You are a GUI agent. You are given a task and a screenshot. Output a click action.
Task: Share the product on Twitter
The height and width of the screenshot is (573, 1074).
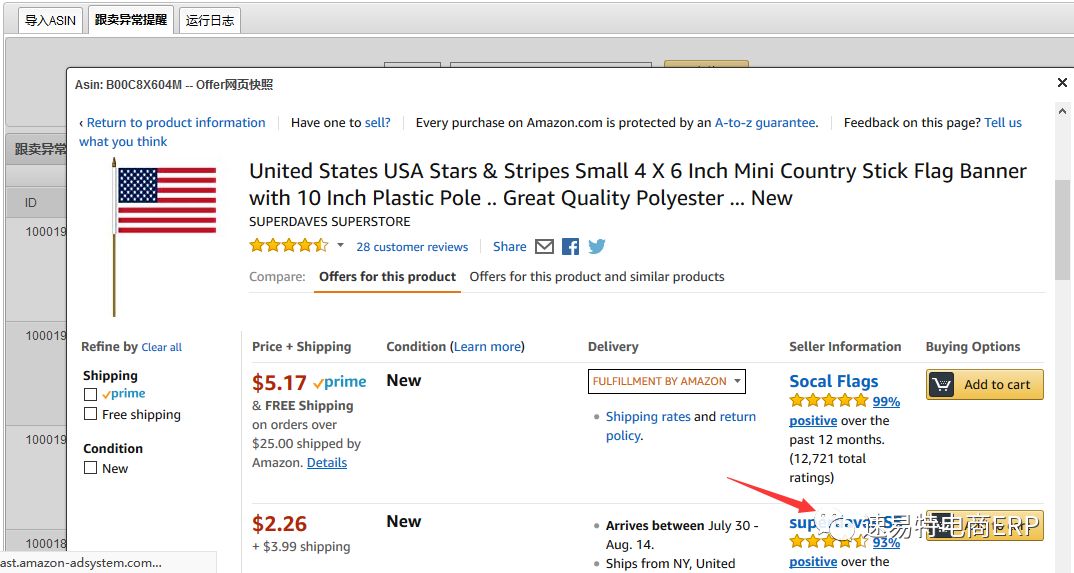click(597, 246)
